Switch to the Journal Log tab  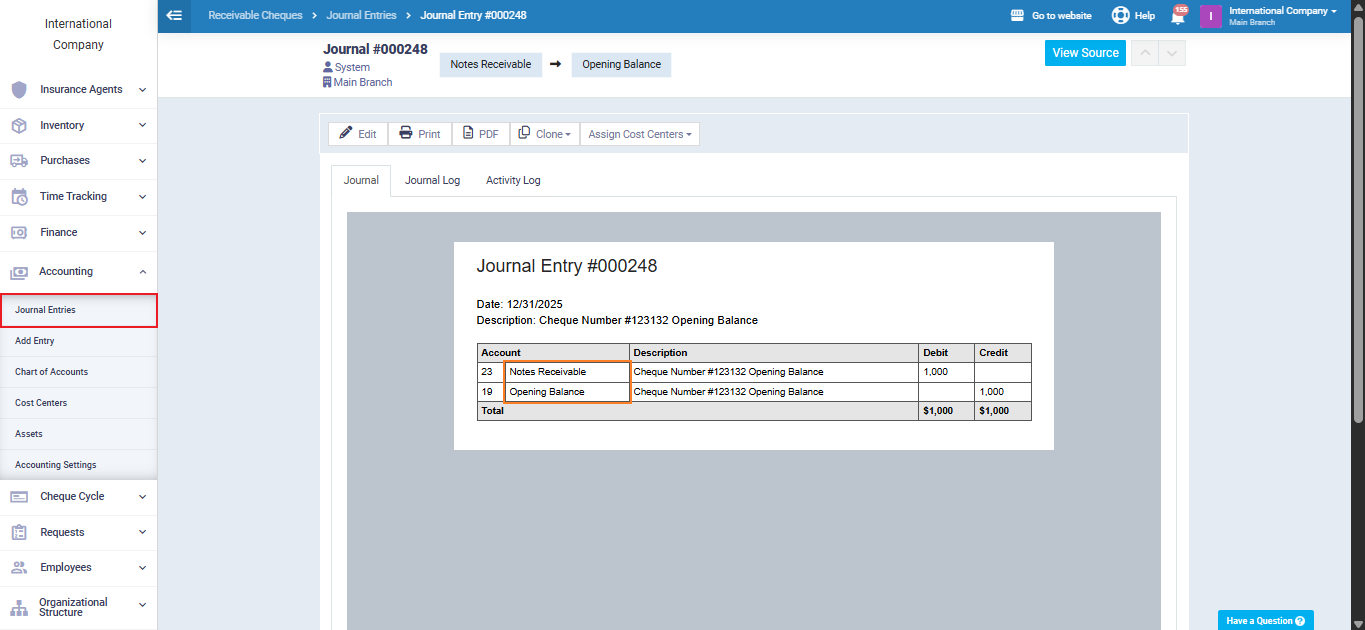432,181
